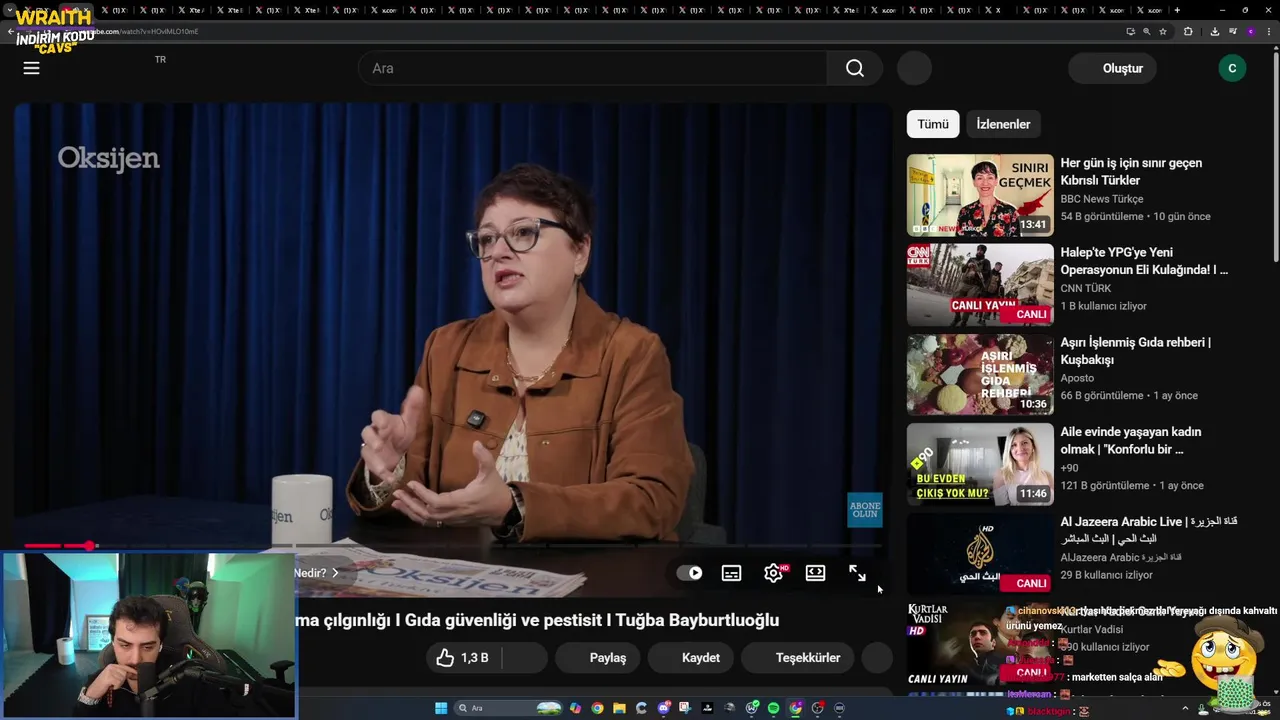
Task: Open Spotify from the taskbar
Action: (773, 708)
